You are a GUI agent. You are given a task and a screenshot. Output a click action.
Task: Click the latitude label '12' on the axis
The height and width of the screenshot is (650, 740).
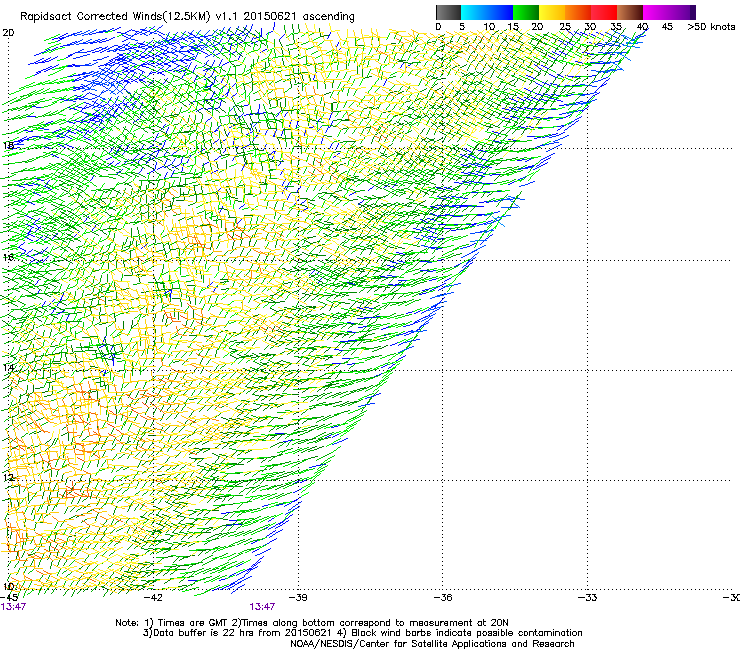pos(8,477)
